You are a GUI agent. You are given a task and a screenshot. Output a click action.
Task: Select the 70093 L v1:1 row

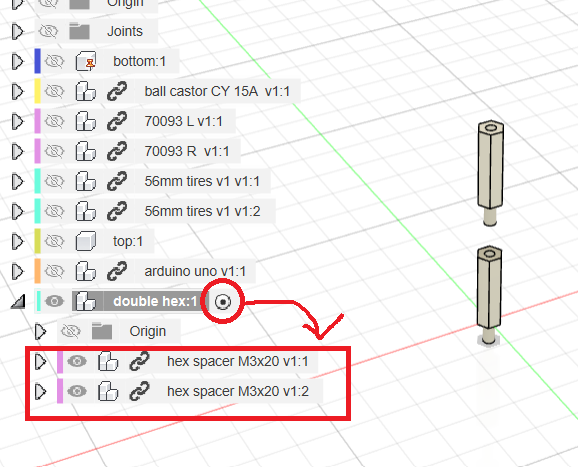point(184,121)
